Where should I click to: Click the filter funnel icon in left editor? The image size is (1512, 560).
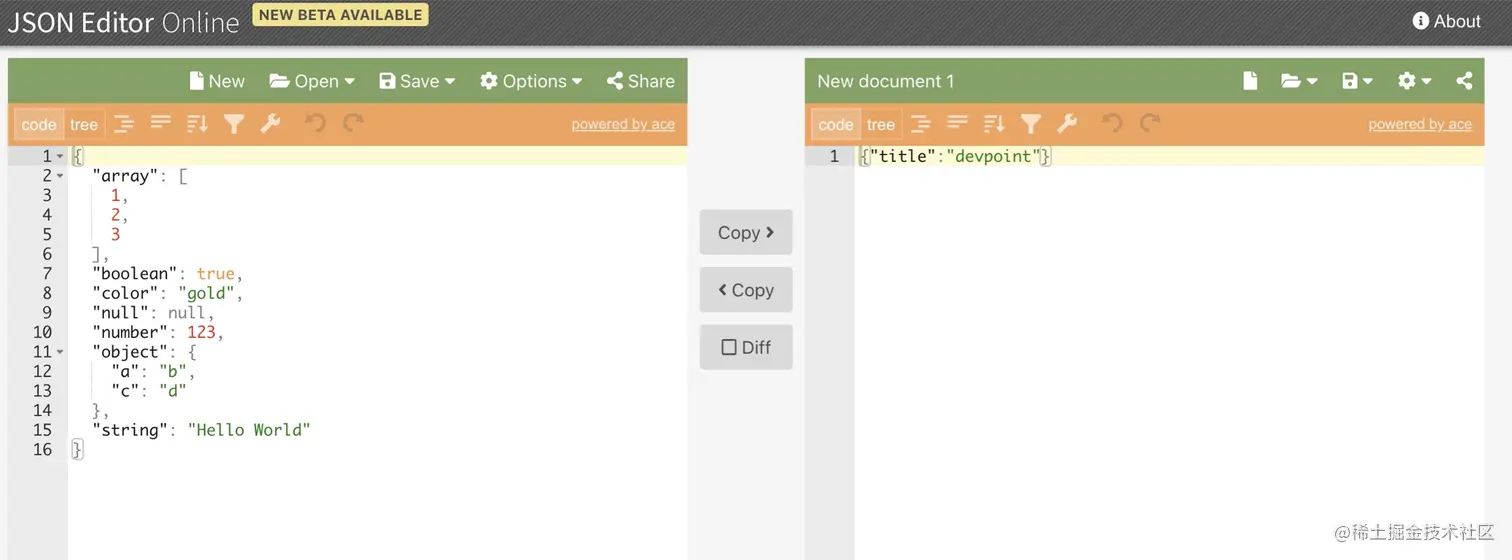tap(234, 124)
